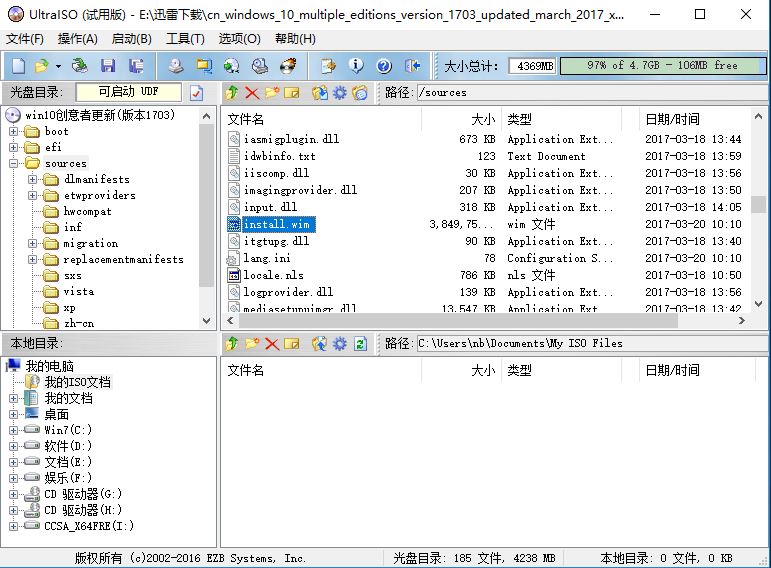Expand the replacementmanifests folder node
The width and height of the screenshot is (771, 568).
(32, 259)
